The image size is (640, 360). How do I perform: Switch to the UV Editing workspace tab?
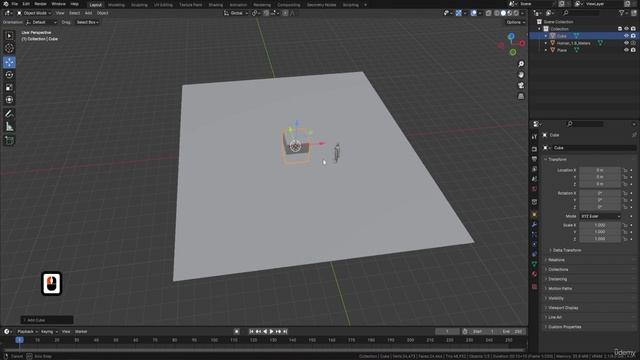[x=163, y=5]
